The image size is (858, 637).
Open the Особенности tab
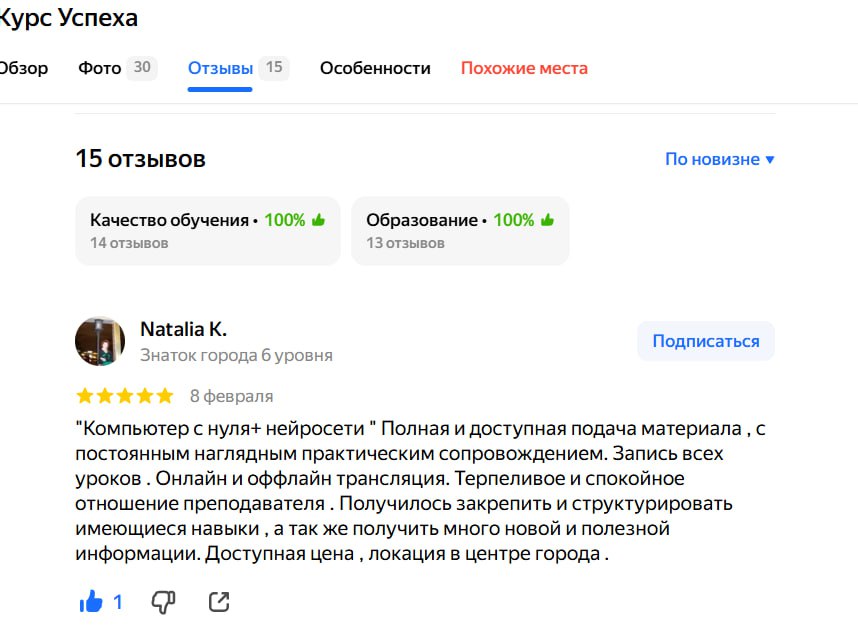point(375,68)
